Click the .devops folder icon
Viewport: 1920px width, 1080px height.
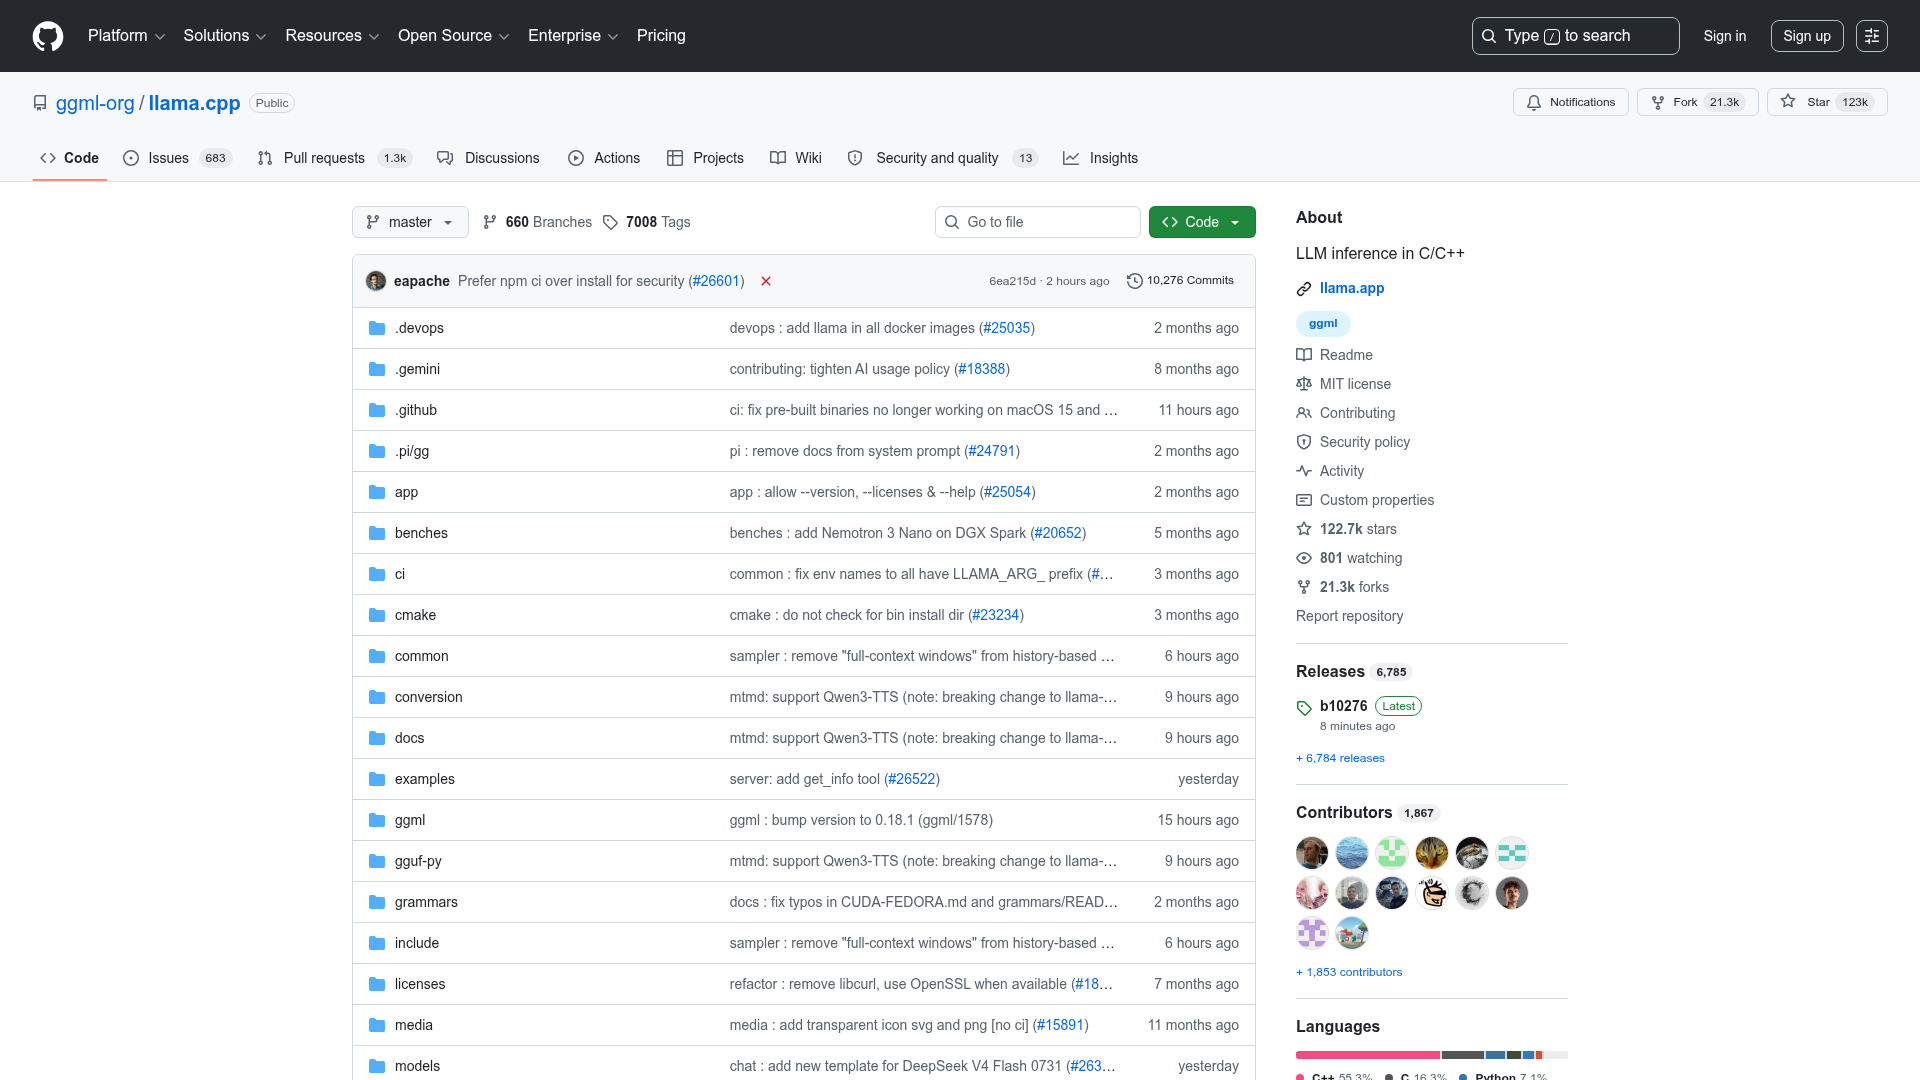377,328
